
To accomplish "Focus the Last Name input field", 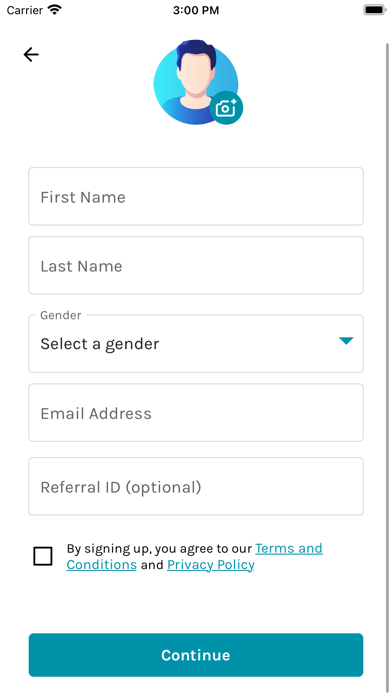I will pos(196,265).
